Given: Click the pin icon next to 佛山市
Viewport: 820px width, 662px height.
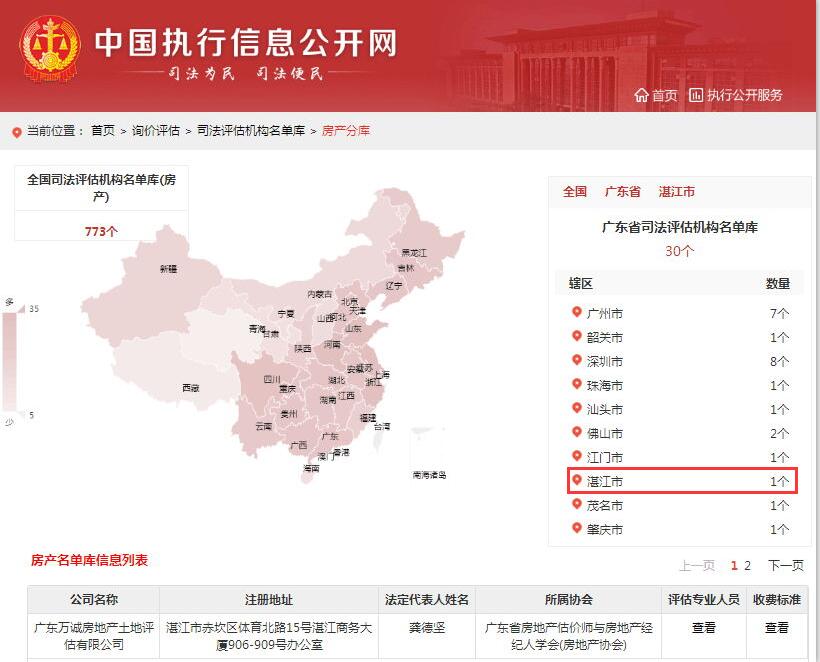Looking at the screenshot, I should tap(576, 432).
